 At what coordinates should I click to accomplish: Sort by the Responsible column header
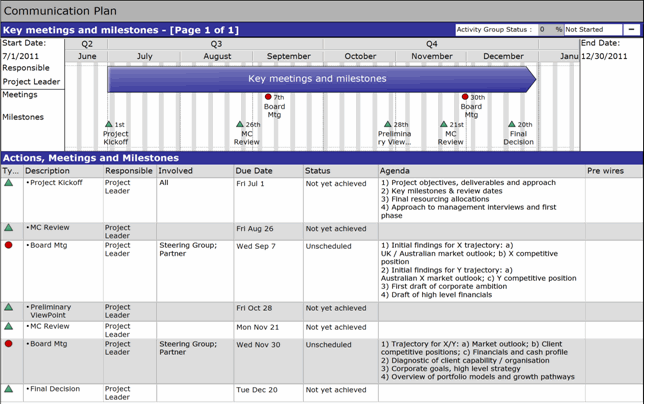pyautogui.click(x=130, y=171)
